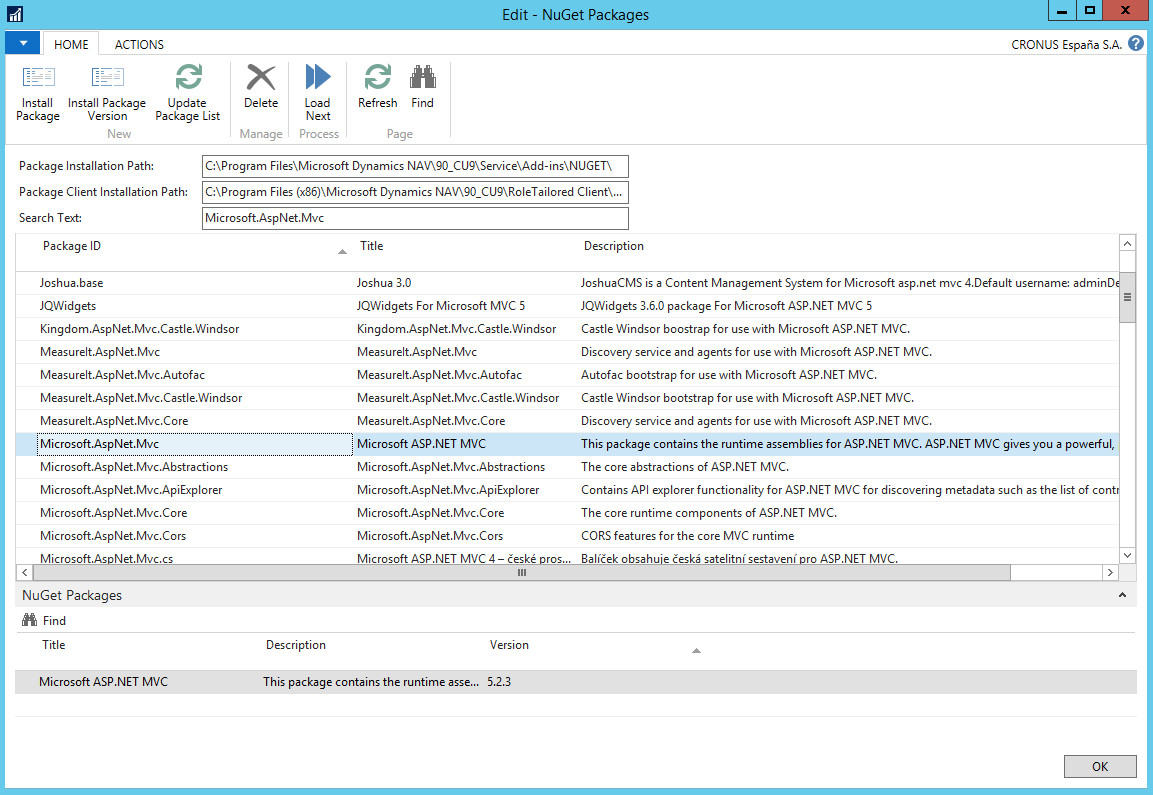The height and width of the screenshot is (795, 1153).
Task: Click the Microsoft ASP.NET MVC title in top list
Action: click(x=421, y=444)
